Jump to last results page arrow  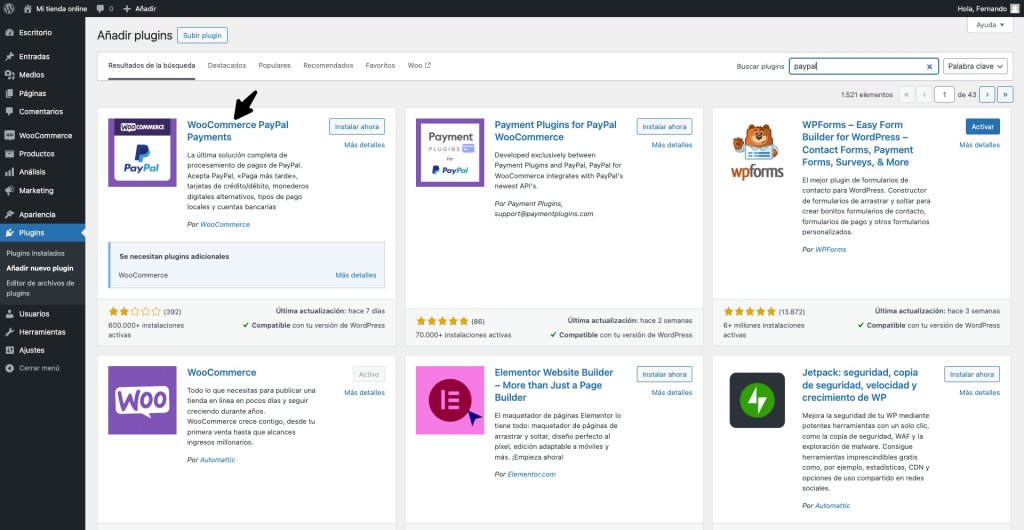tap(1006, 95)
